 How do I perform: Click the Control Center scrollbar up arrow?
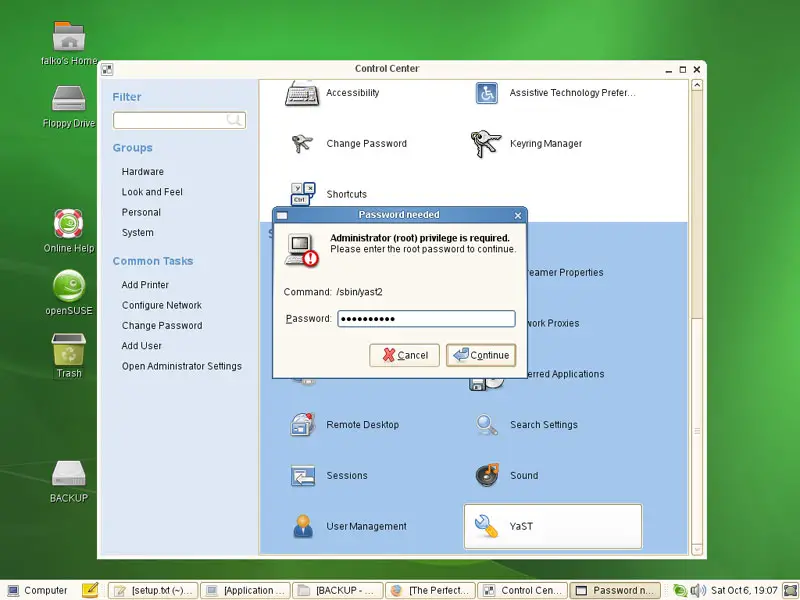pyautogui.click(x=697, y=85)
